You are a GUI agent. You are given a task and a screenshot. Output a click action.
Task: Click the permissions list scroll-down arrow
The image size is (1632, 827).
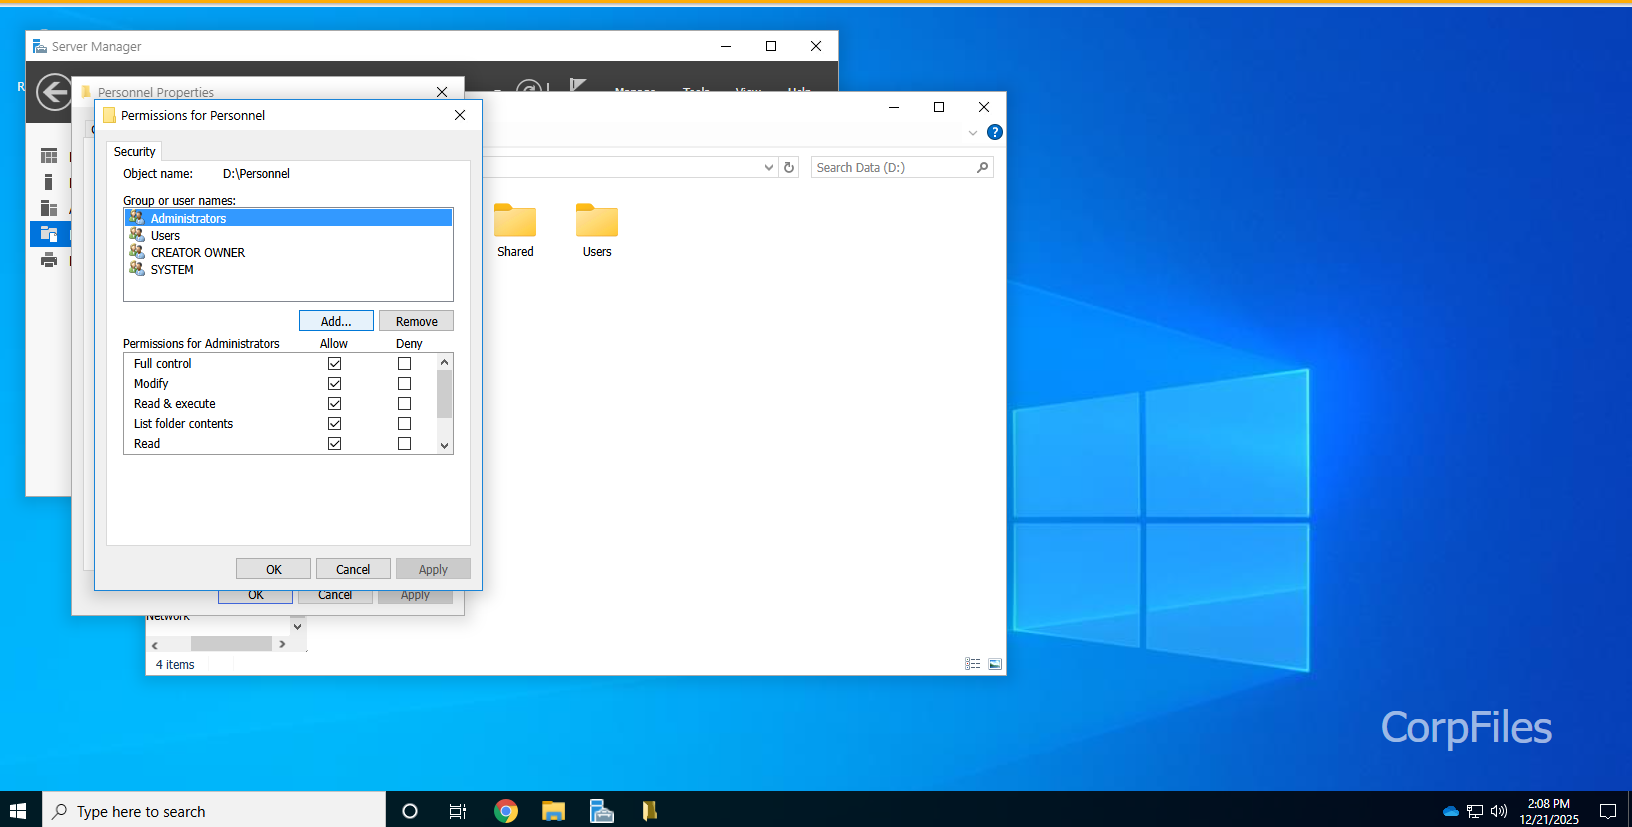click(445, 446)
